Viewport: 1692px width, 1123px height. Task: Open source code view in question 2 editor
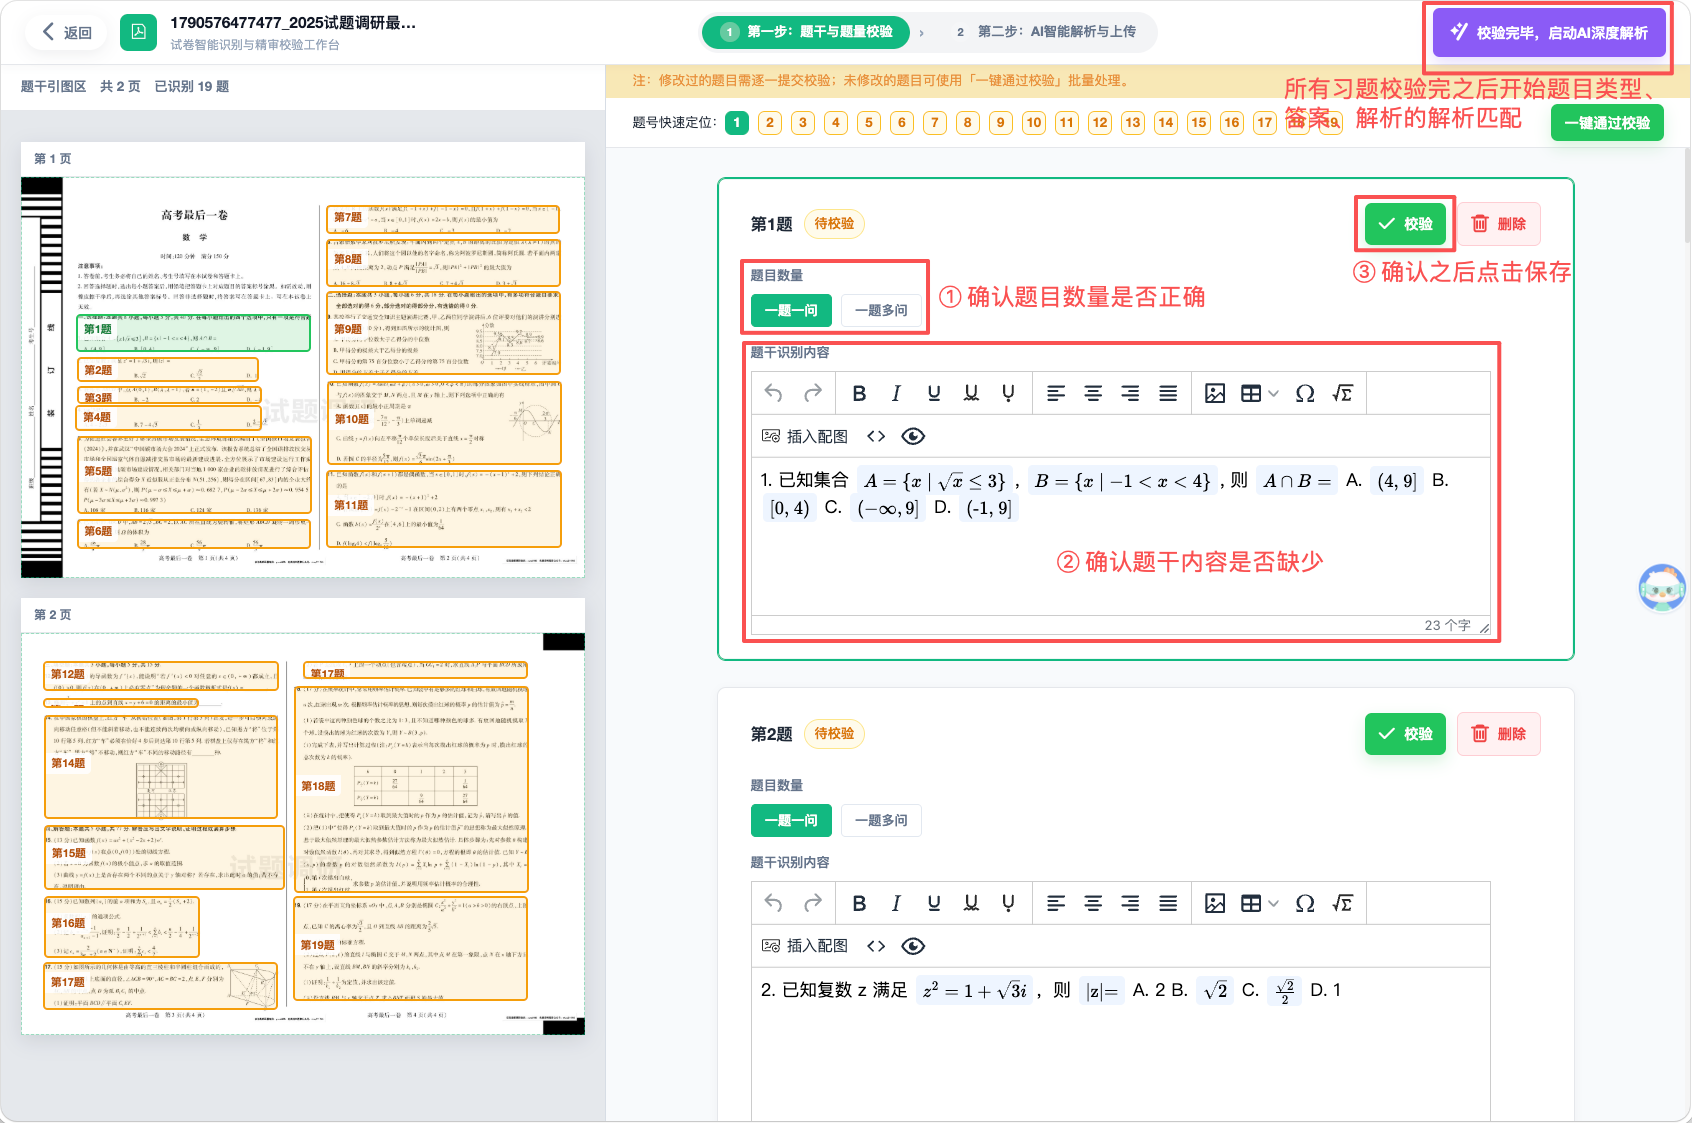pos(876,946)
